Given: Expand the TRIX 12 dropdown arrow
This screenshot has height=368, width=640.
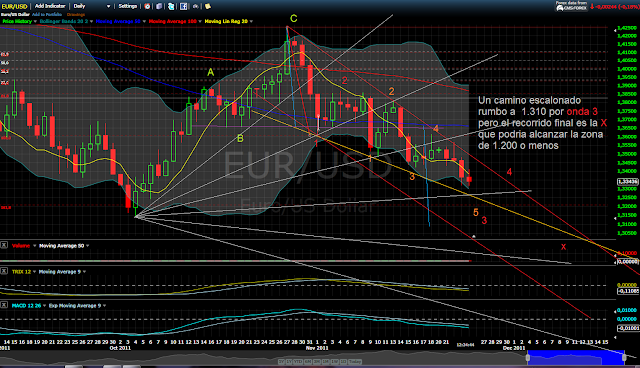Looking at the screenshot, I should tap(35, 272).
